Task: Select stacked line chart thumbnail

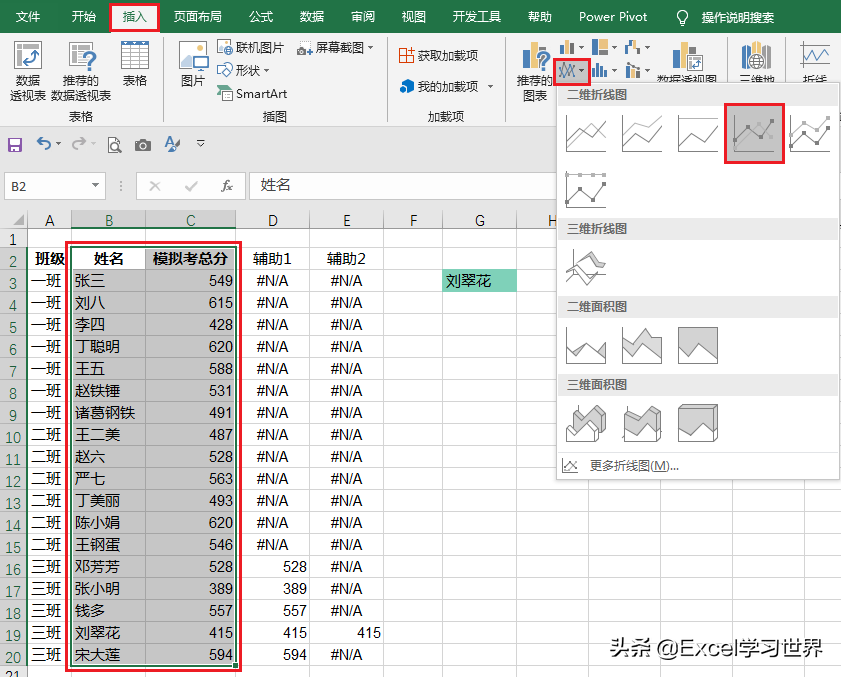Action: point(641,134)
